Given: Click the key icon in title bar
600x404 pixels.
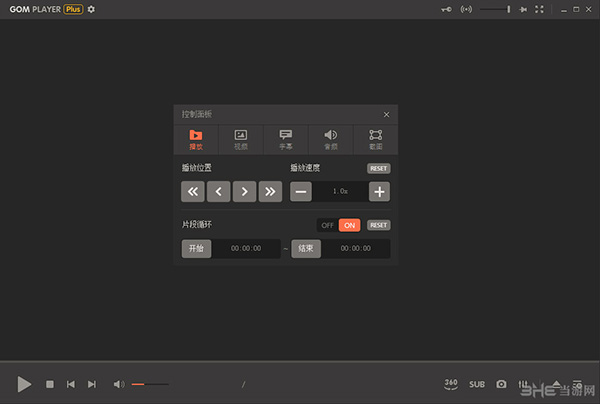Looking at the screenshot, I should tap(446, 9).
